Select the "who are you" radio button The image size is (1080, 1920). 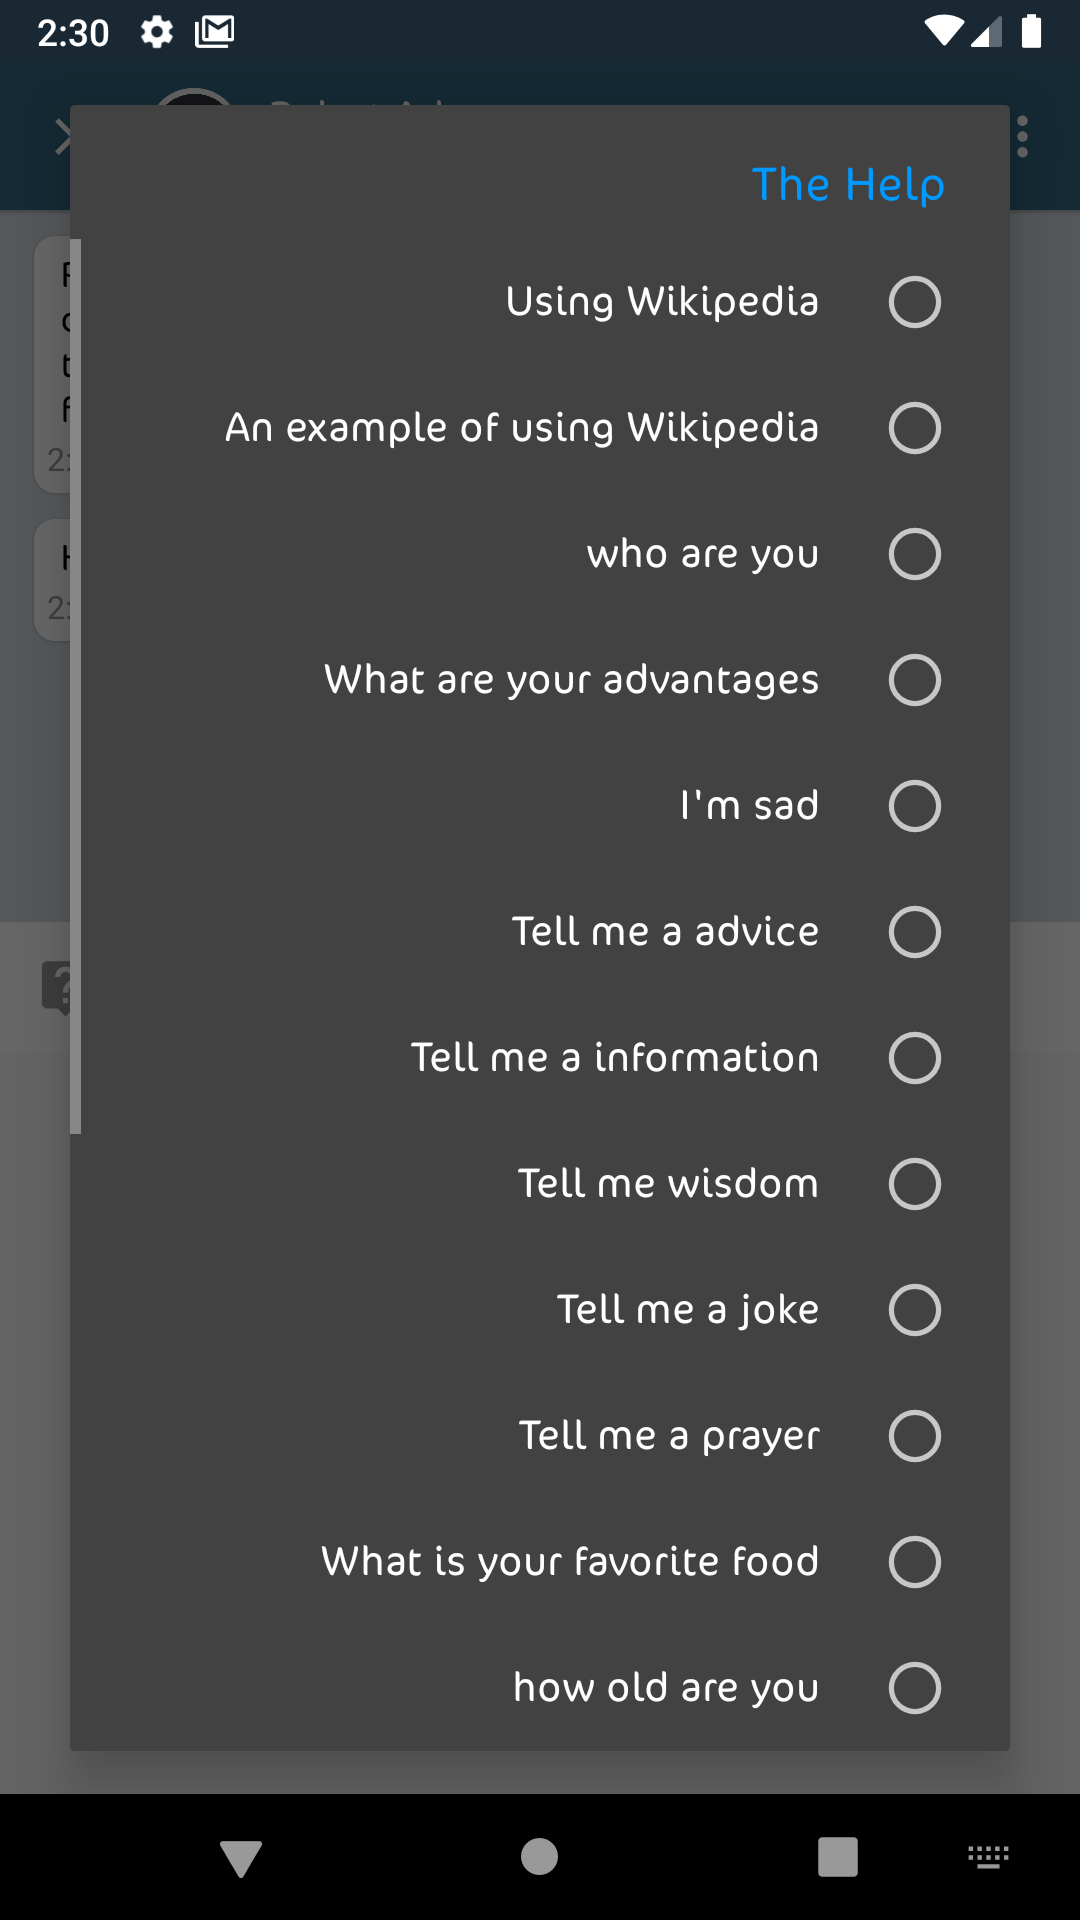[x=914, y=554]
